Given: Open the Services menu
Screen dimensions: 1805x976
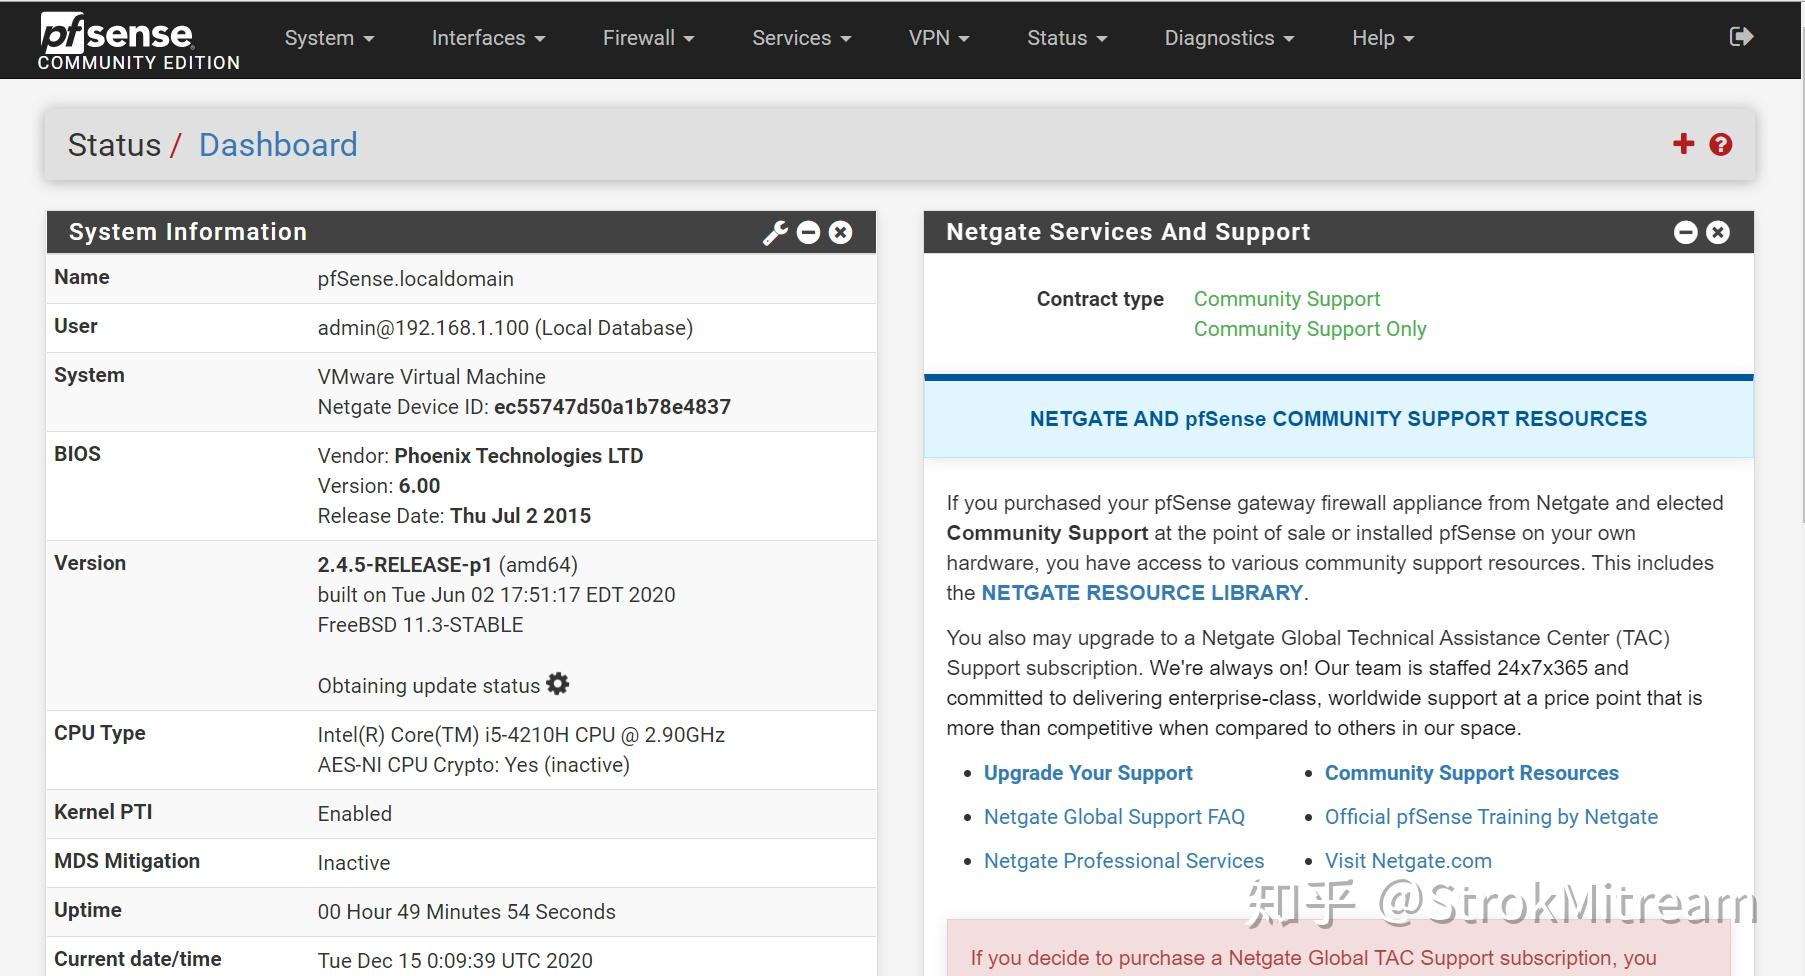Looking at the screenshot, I should pyautogui.click(x=800, y=37).
